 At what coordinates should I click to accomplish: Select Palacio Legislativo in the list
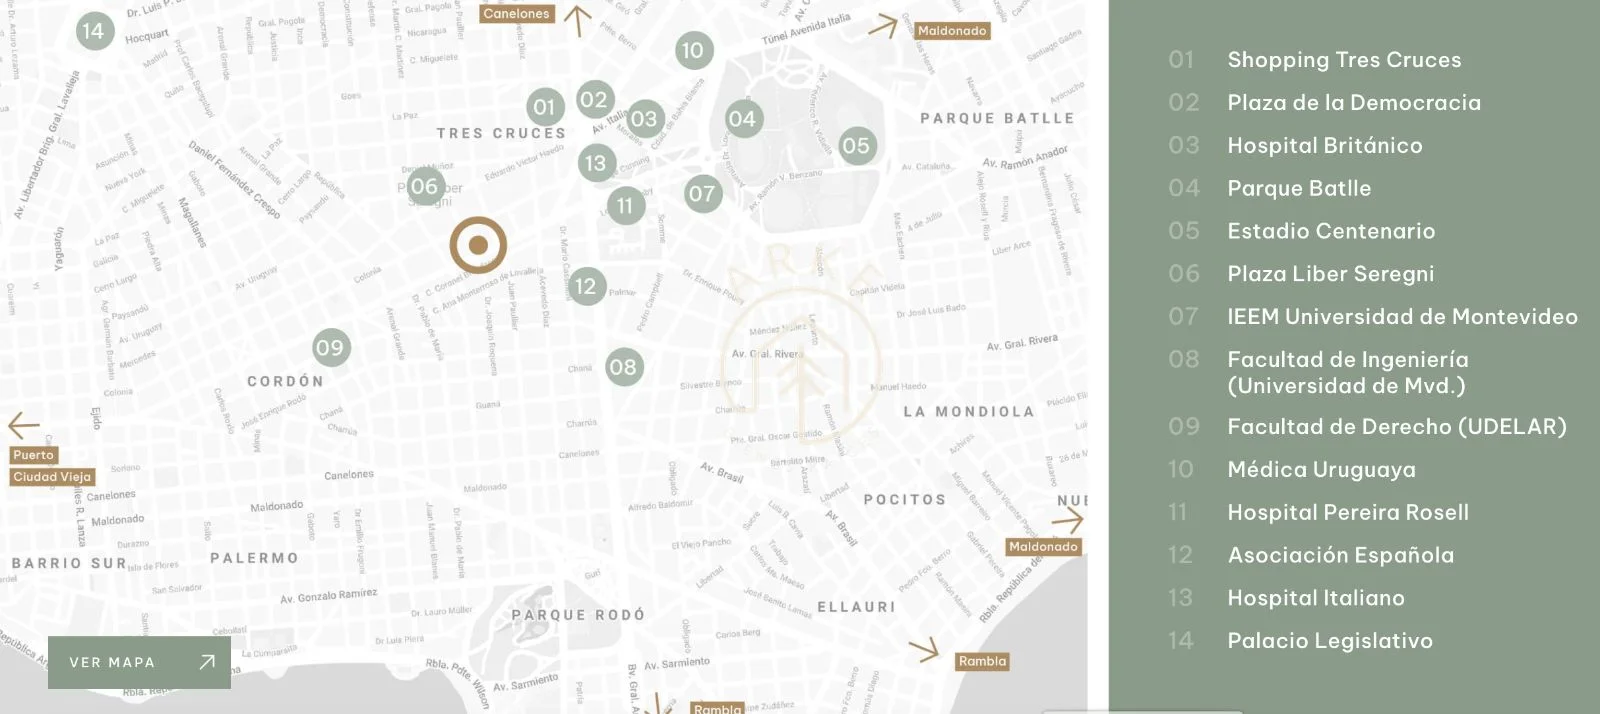(x=1330, y=641)
